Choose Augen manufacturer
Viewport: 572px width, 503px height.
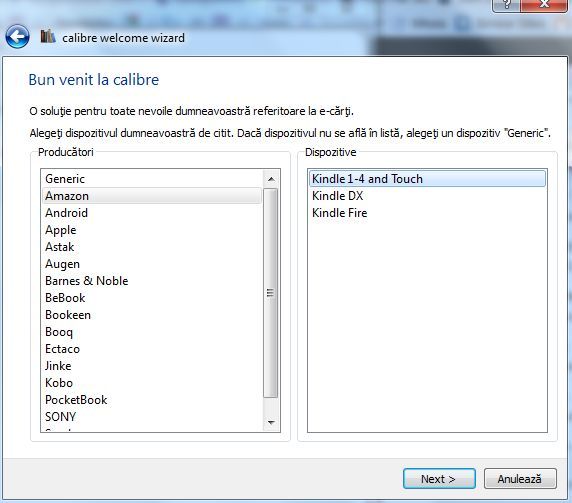tap(152, 264)
